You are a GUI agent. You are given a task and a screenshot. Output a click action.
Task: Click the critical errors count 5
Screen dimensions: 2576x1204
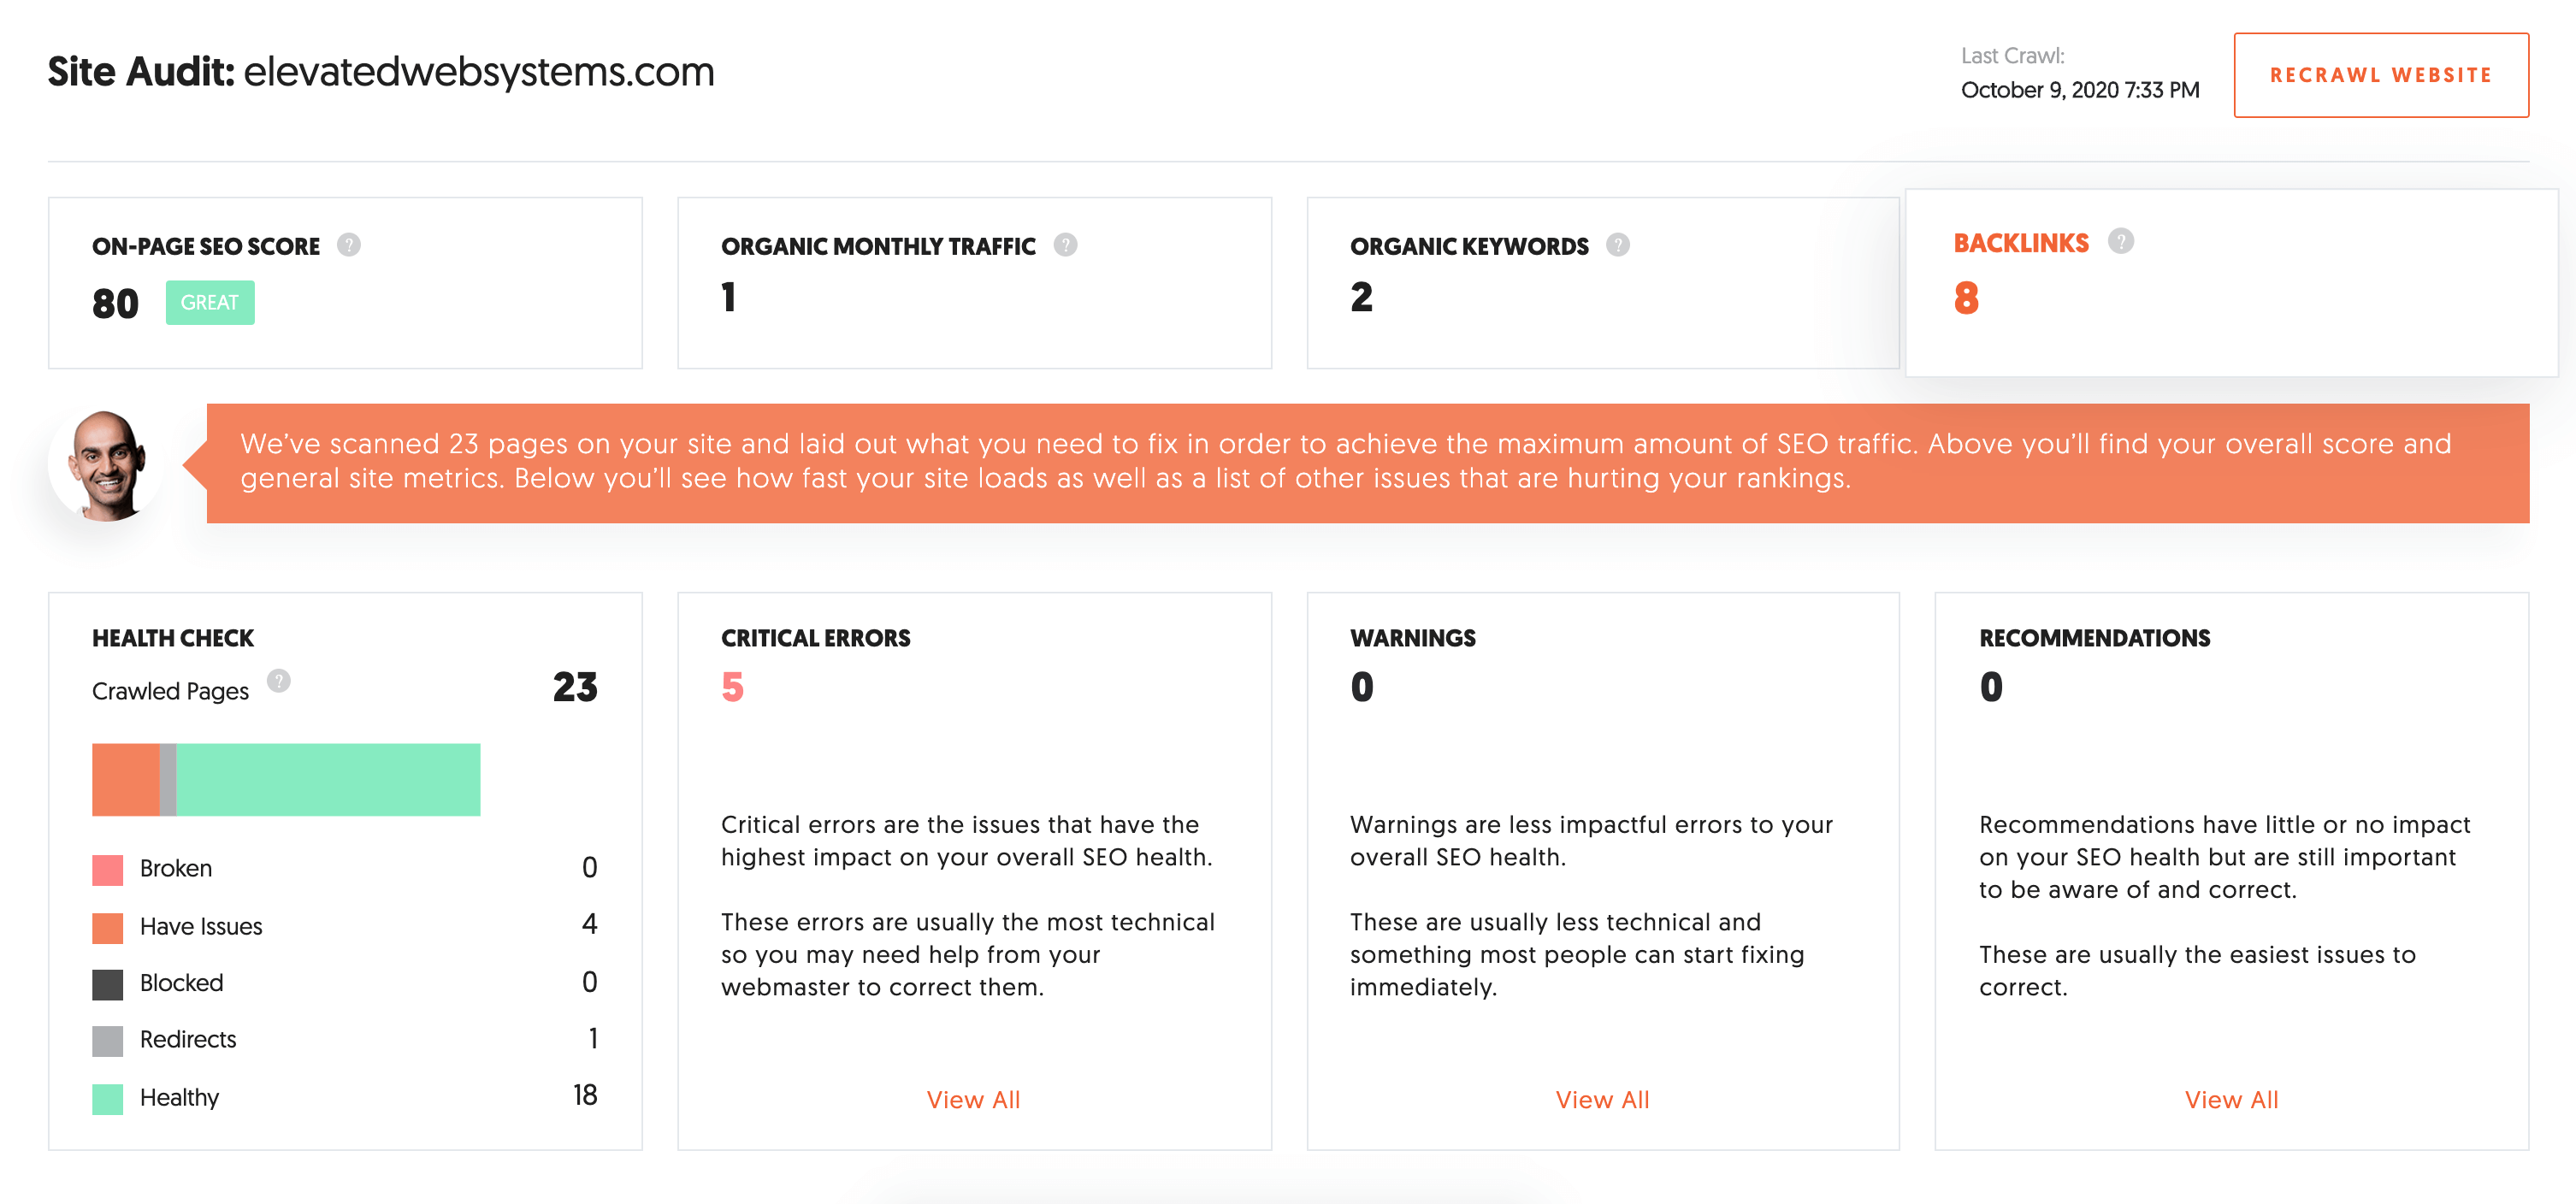(x=732, y=687)
